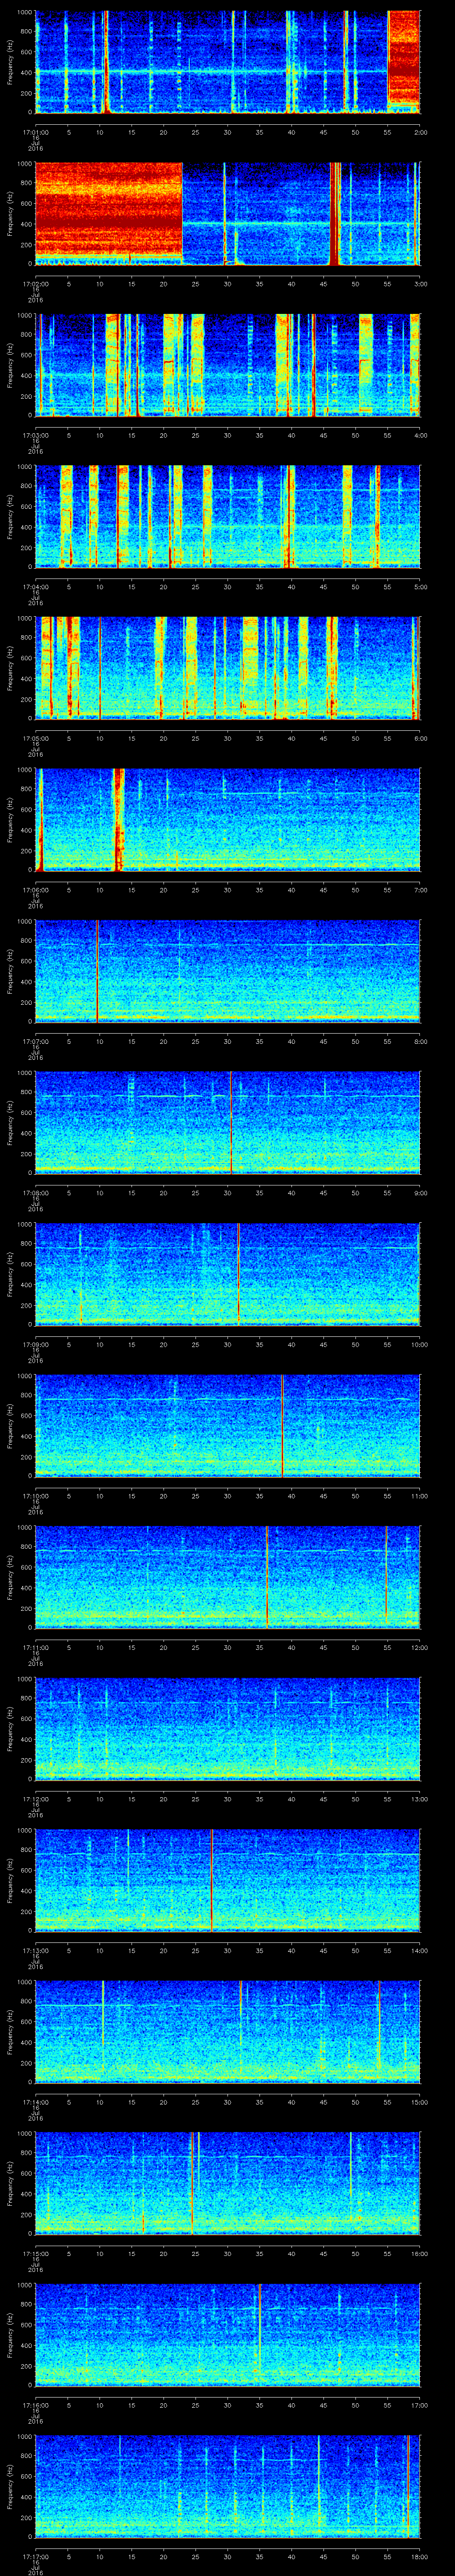Click the 17:08:00 start time label

(x=35, y=1192)
